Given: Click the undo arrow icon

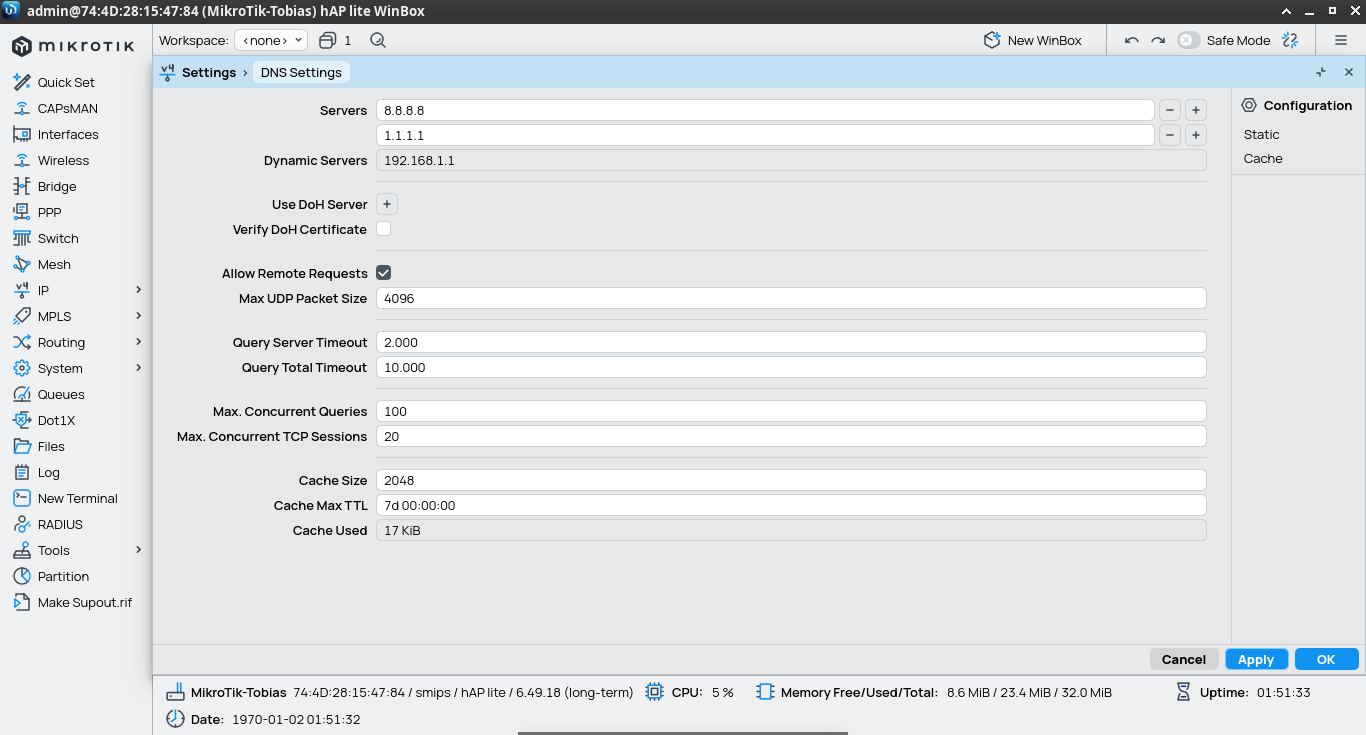Looking at the screenshot, I should 1131,41.
